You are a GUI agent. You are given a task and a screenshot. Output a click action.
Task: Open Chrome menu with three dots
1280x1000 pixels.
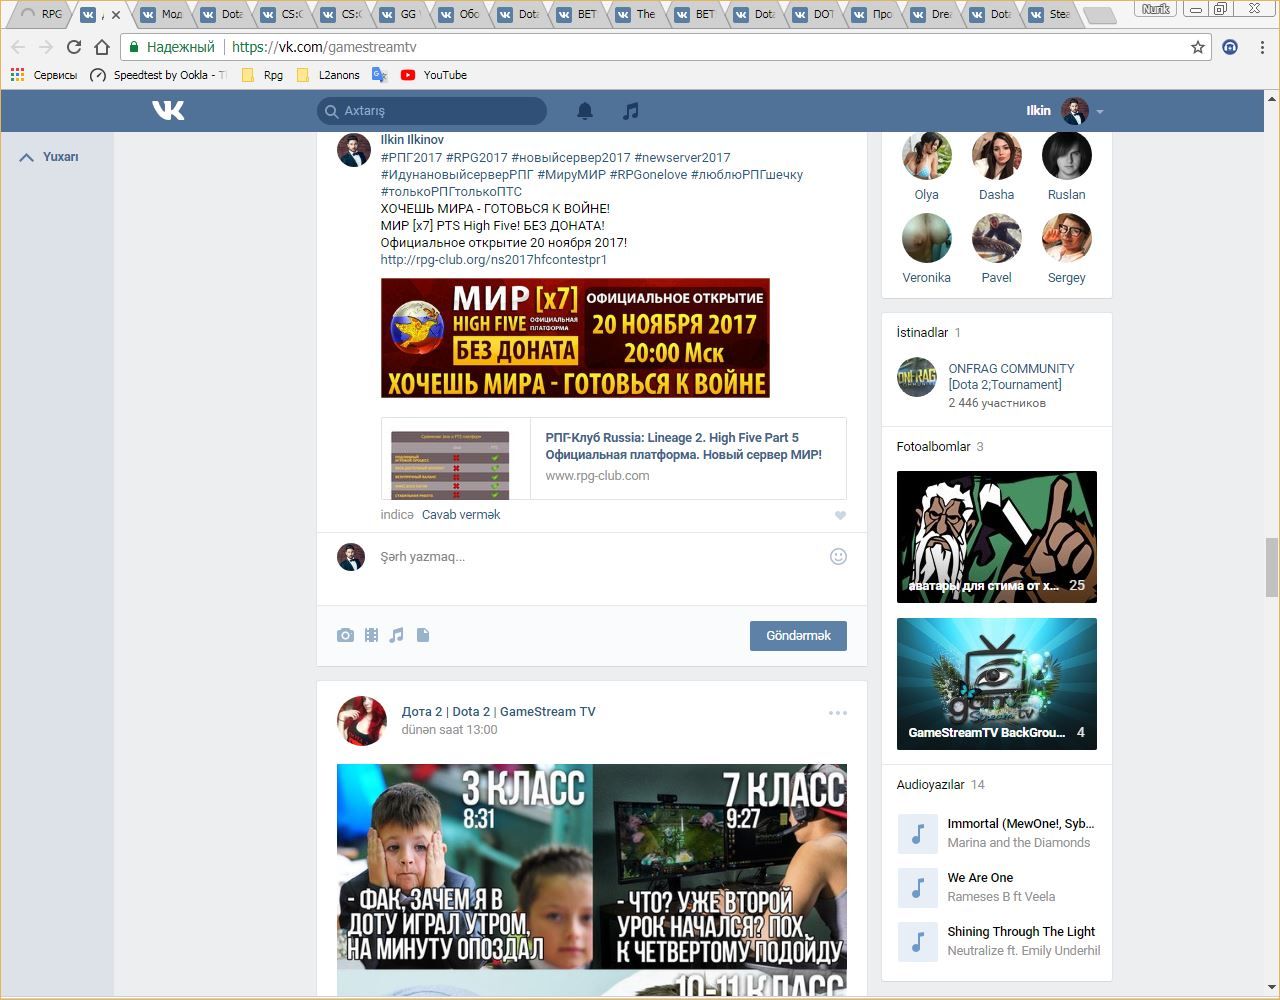pos(1262,47)
